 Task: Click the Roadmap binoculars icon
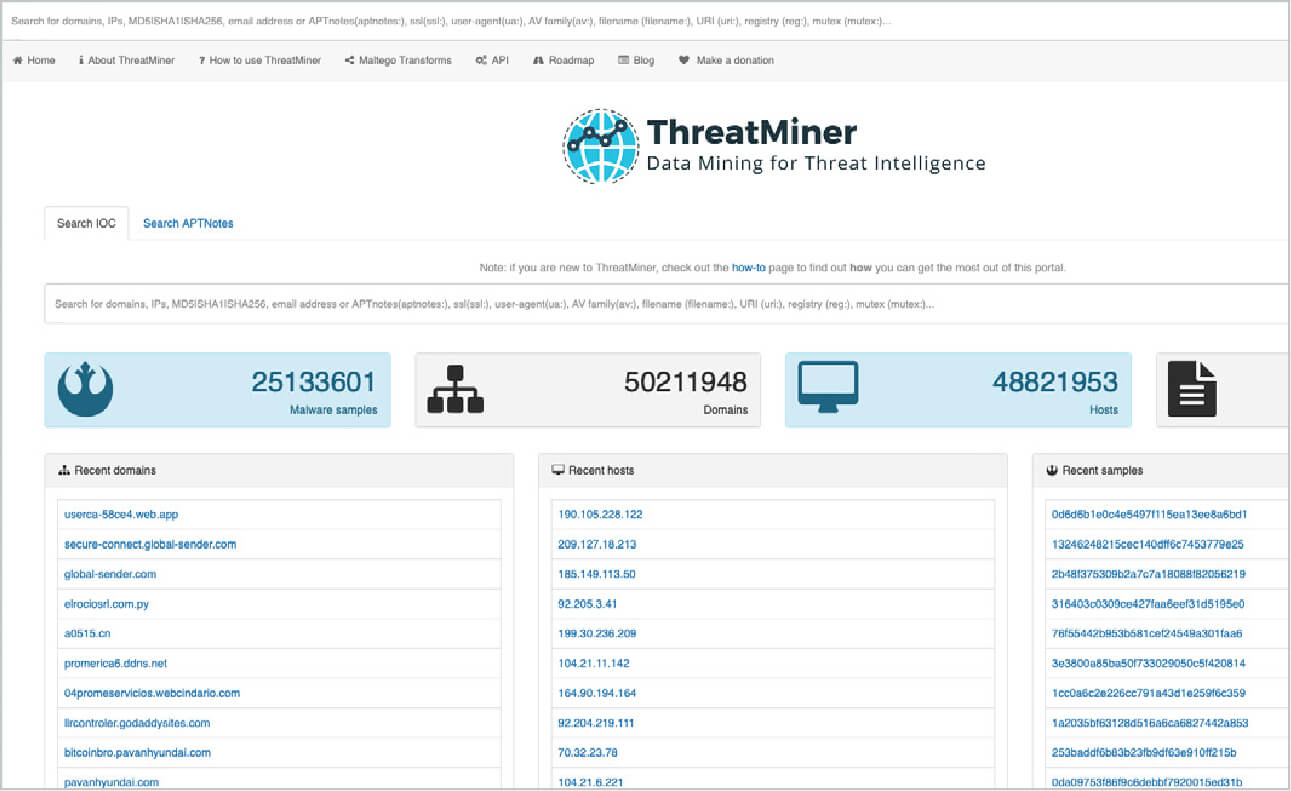pos(538,60)
